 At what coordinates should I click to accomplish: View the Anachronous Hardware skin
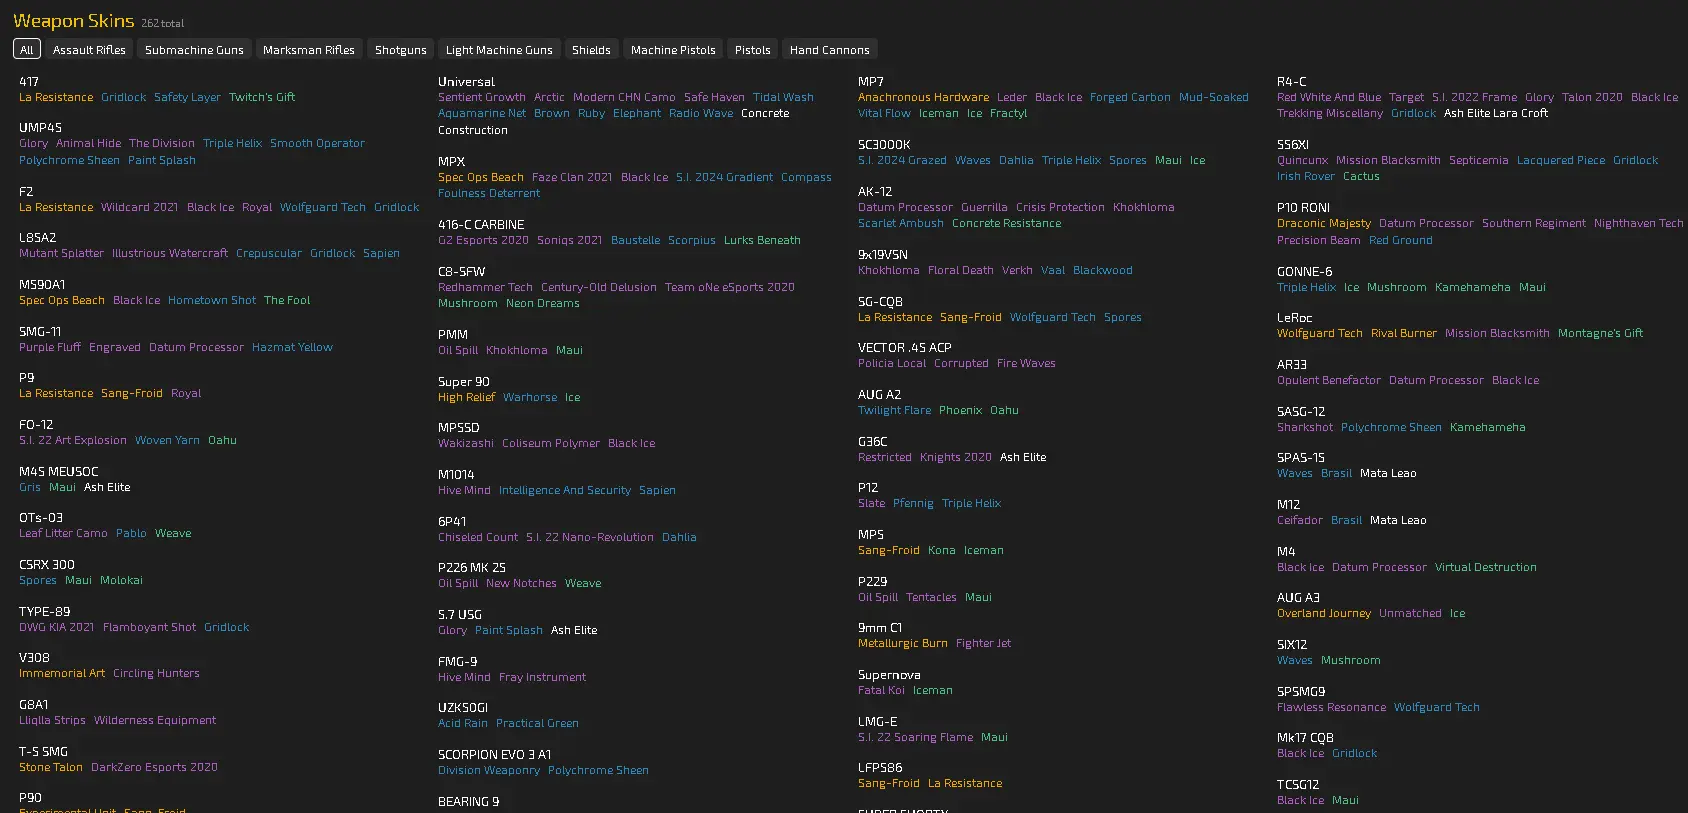923,97
